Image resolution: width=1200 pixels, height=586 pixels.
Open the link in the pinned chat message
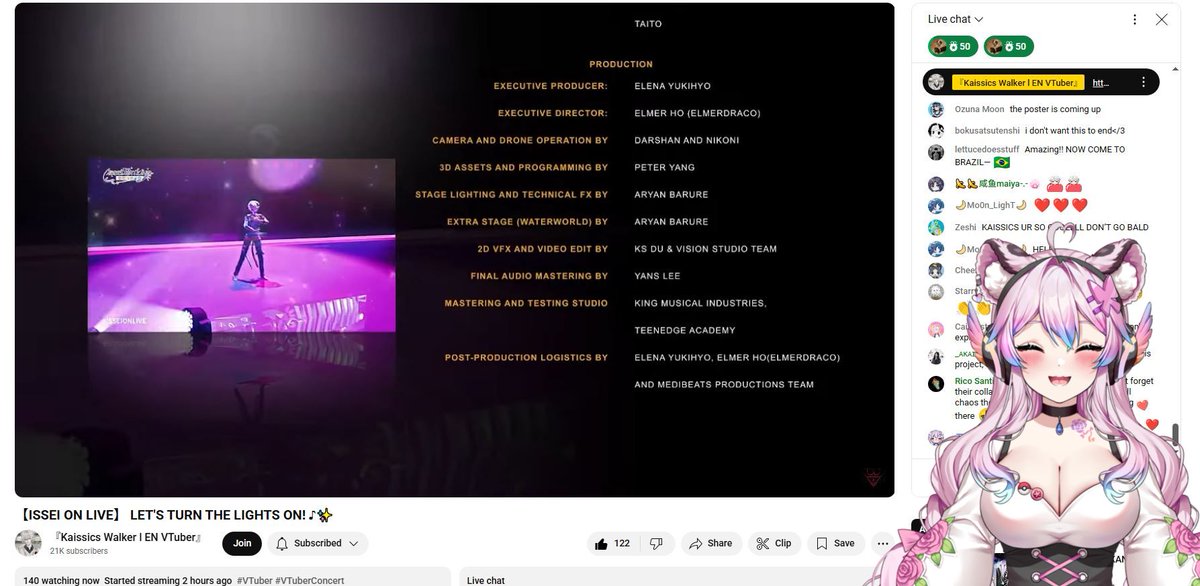[x=1101, y=81]
